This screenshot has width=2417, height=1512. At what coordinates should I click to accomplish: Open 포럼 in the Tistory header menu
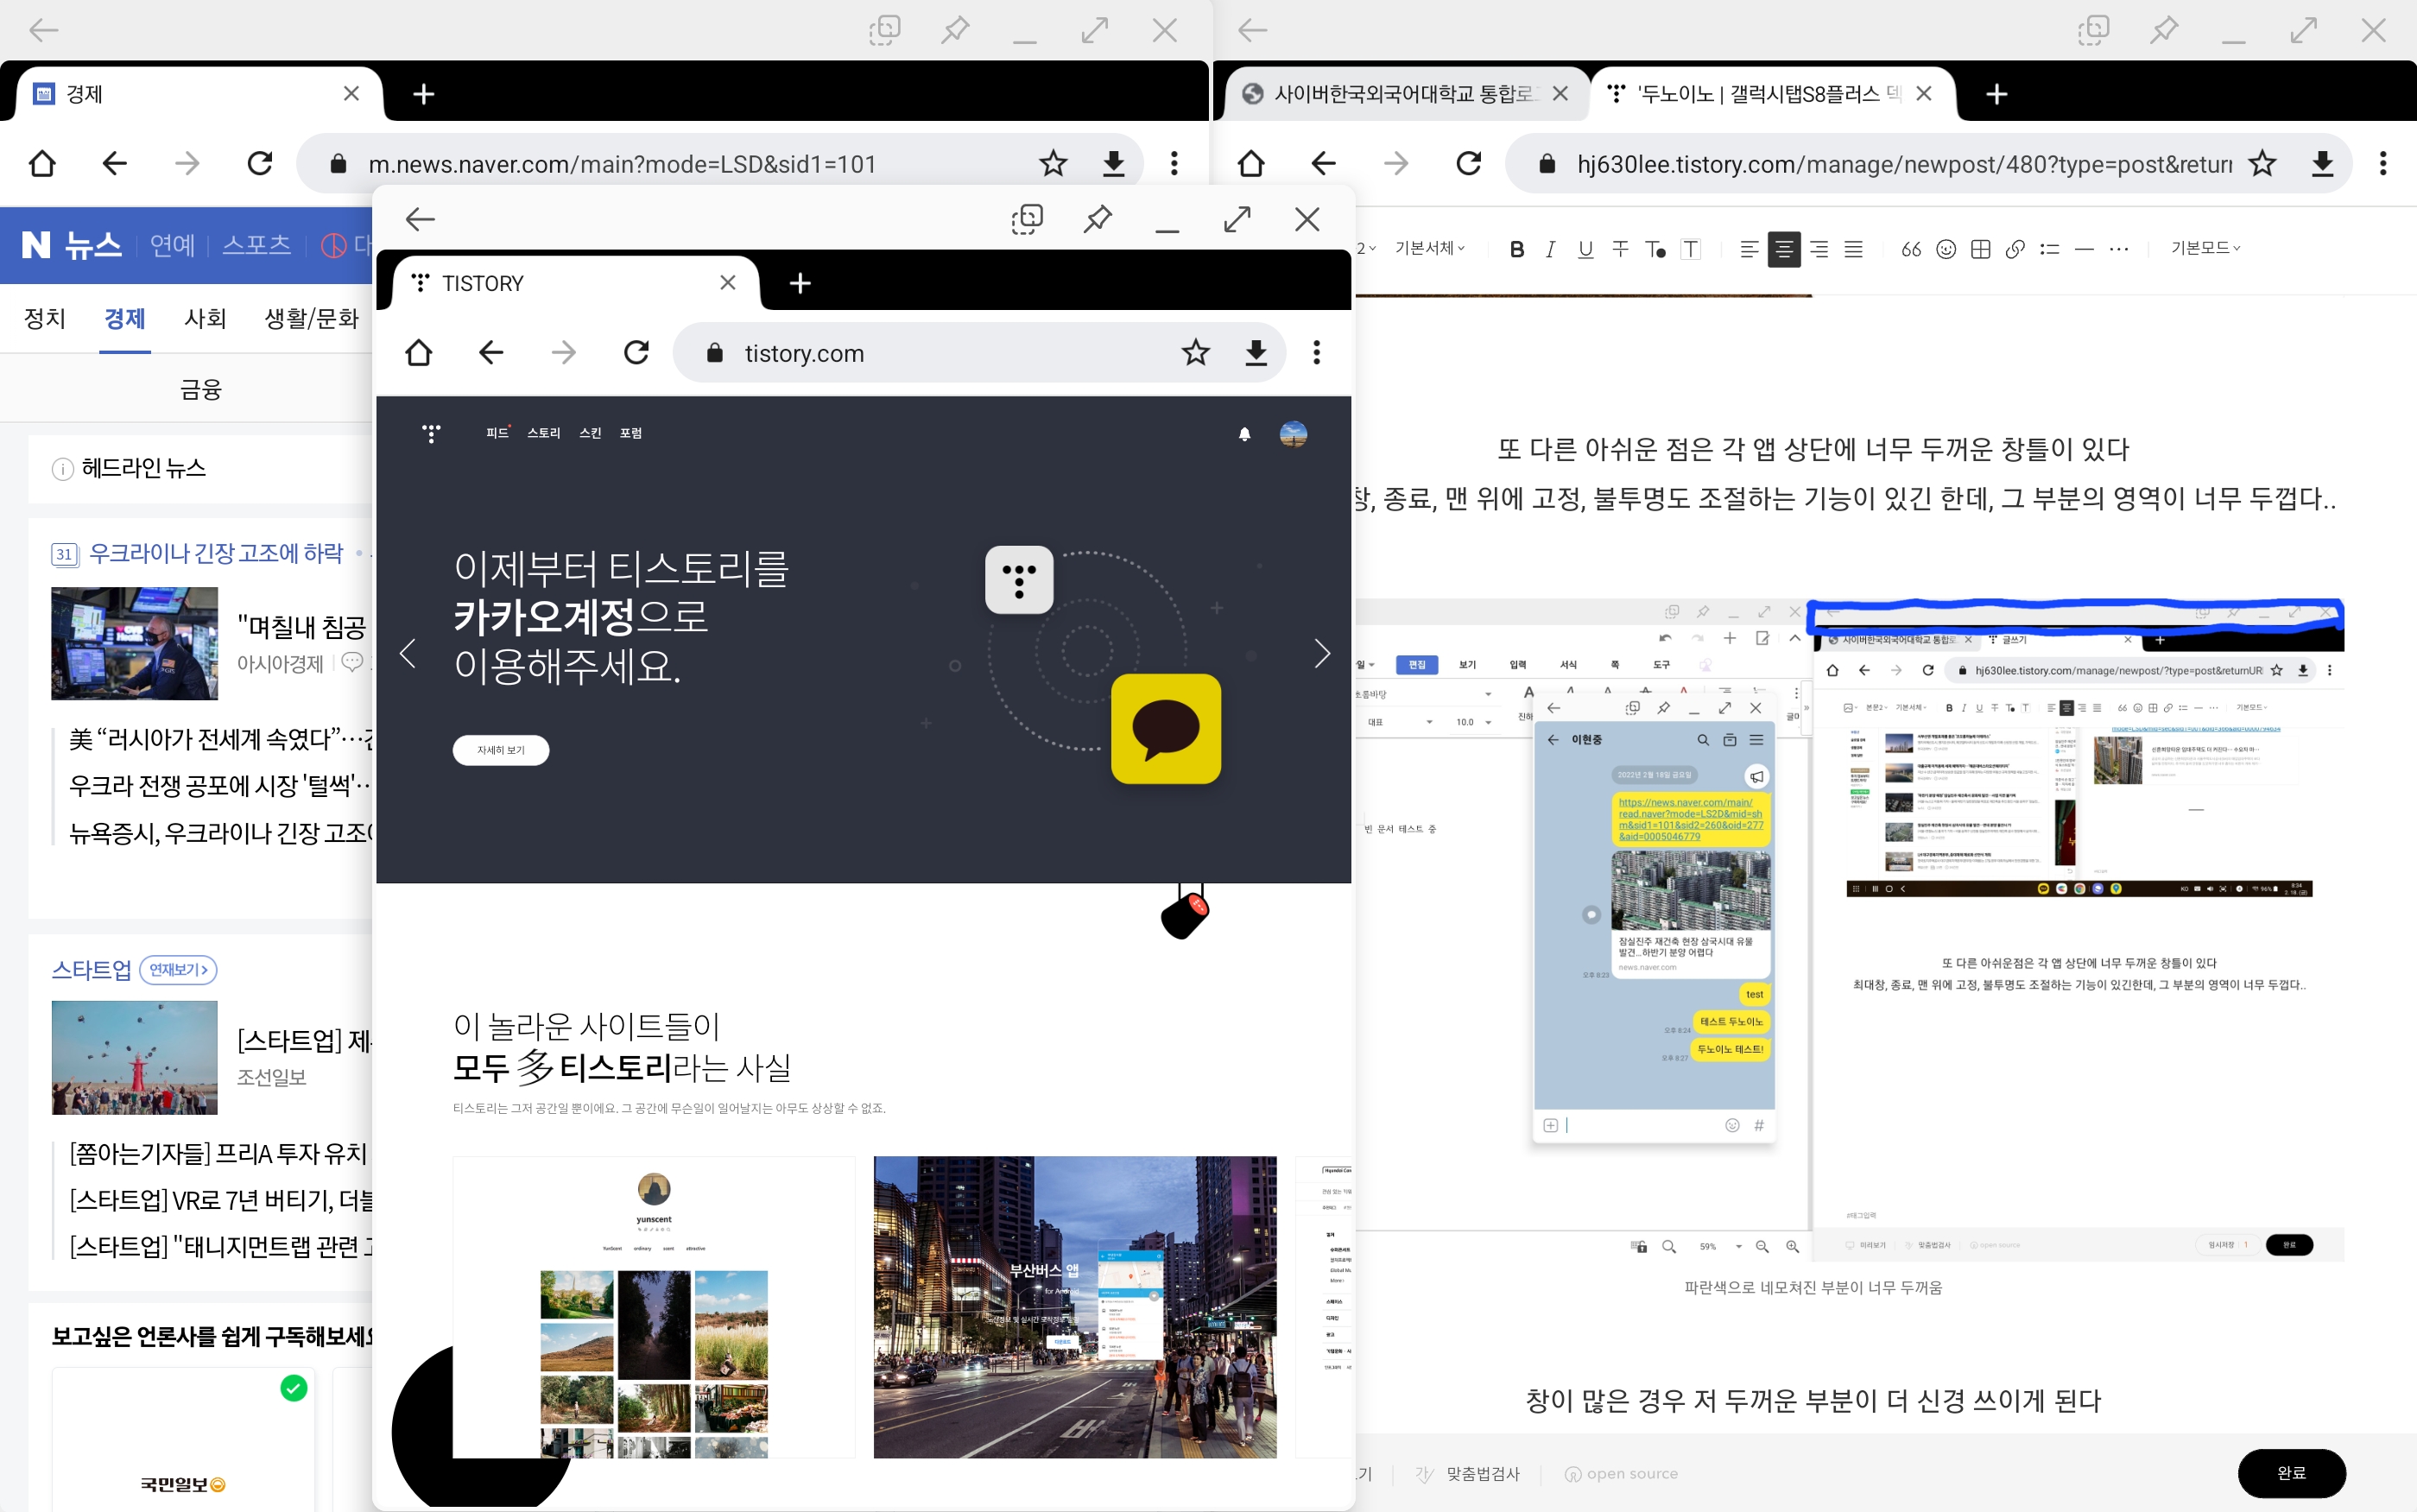[630, 433]
